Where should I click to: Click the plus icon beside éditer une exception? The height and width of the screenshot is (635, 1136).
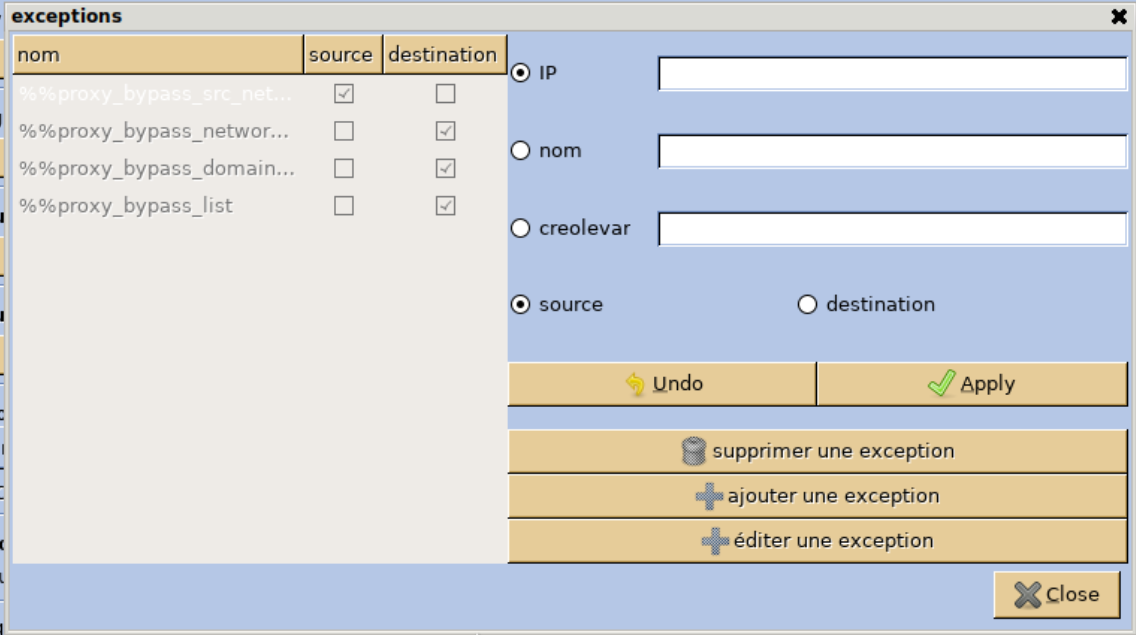(x=715, y=541)
